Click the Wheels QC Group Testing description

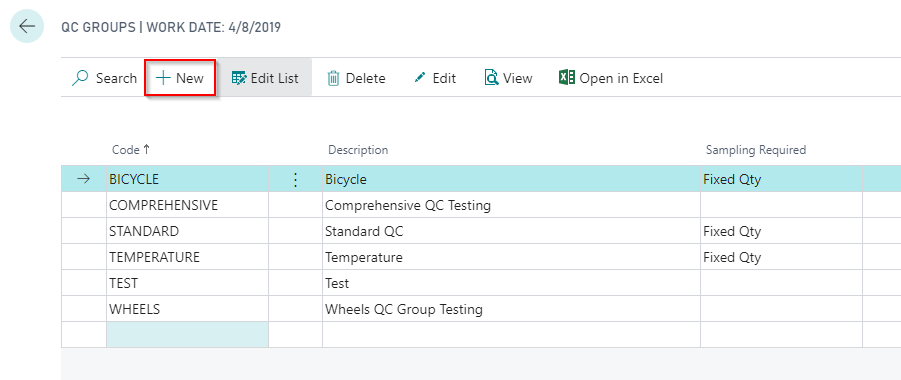coord(511,309)
